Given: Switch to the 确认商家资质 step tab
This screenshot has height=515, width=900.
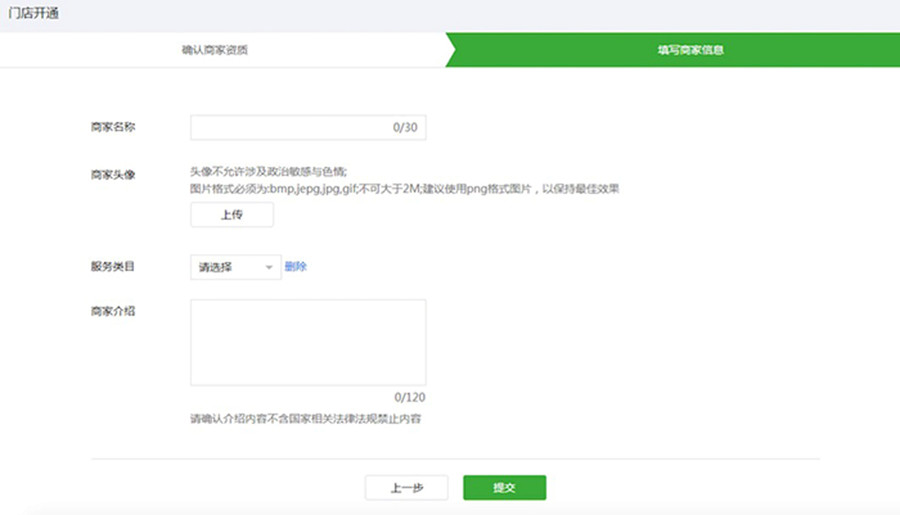Looking at the screenshot, I should click(214, 49).
